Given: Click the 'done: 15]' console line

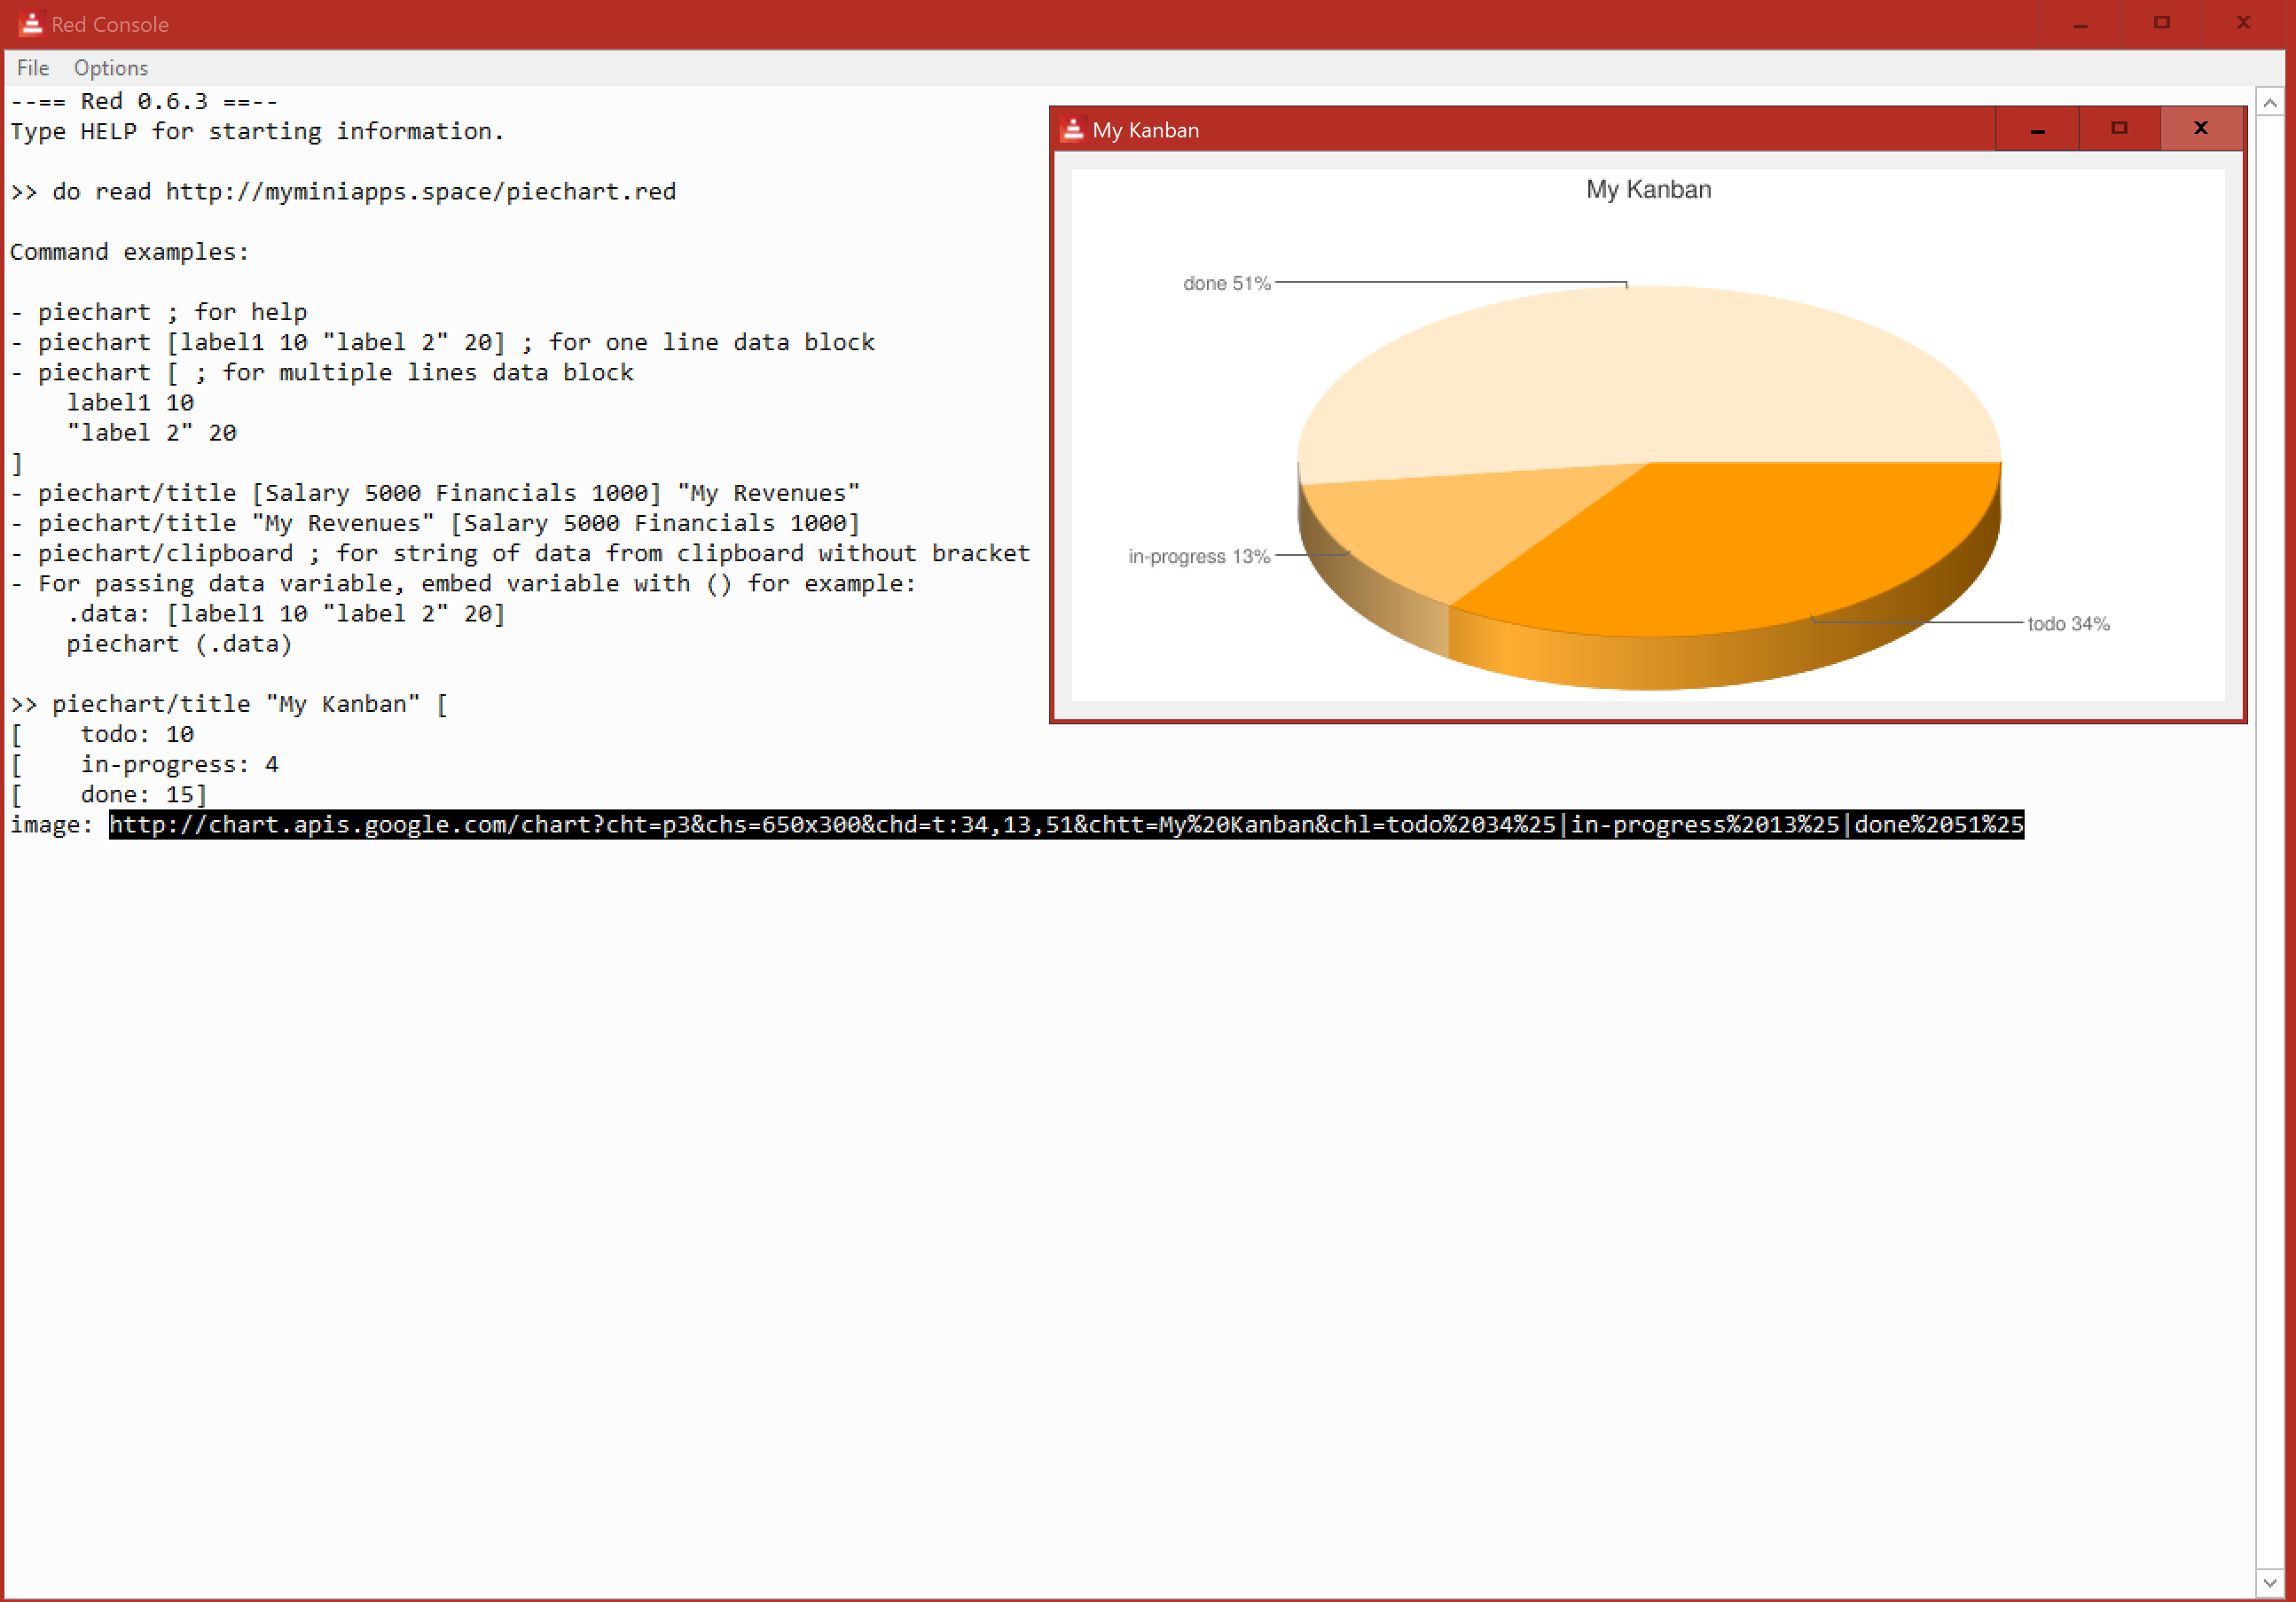Looking at the screenshot, I should tap(143, 794).
